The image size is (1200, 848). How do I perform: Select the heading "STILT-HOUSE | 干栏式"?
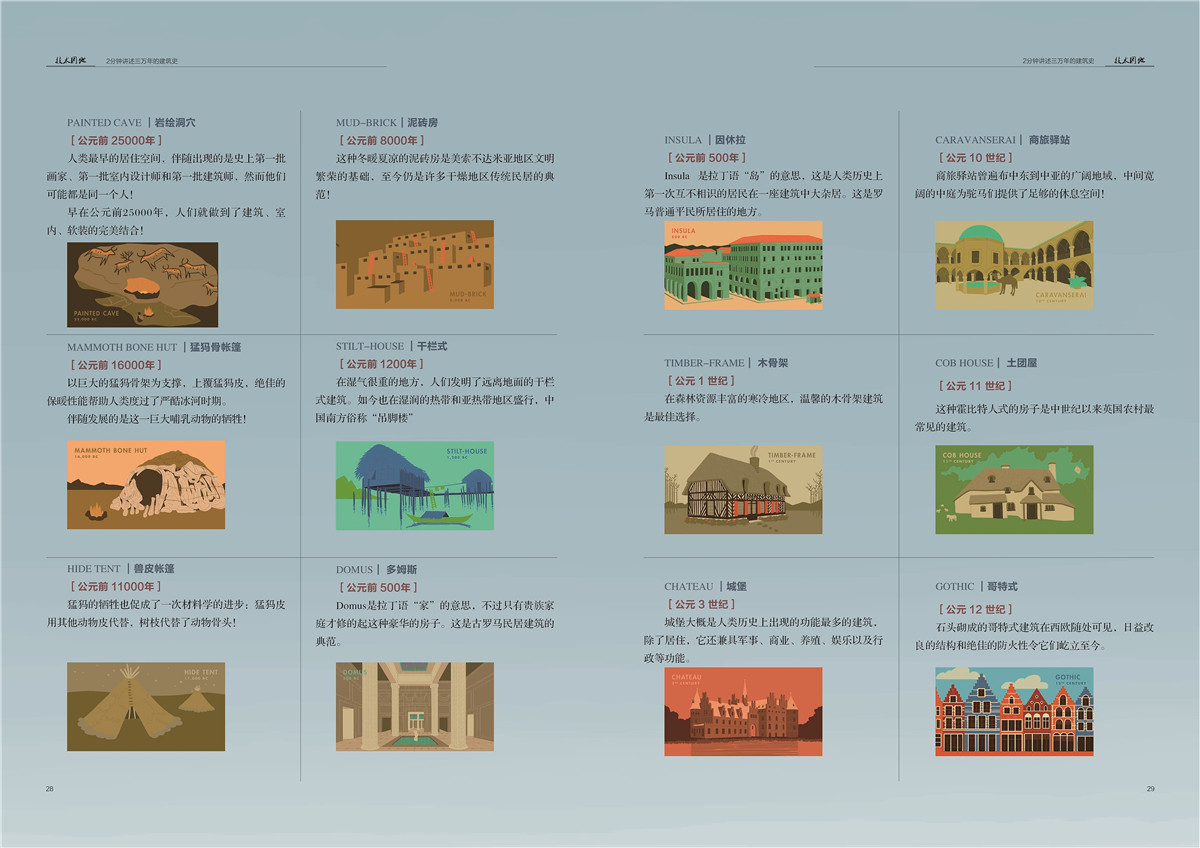click(x=391, y=346)
